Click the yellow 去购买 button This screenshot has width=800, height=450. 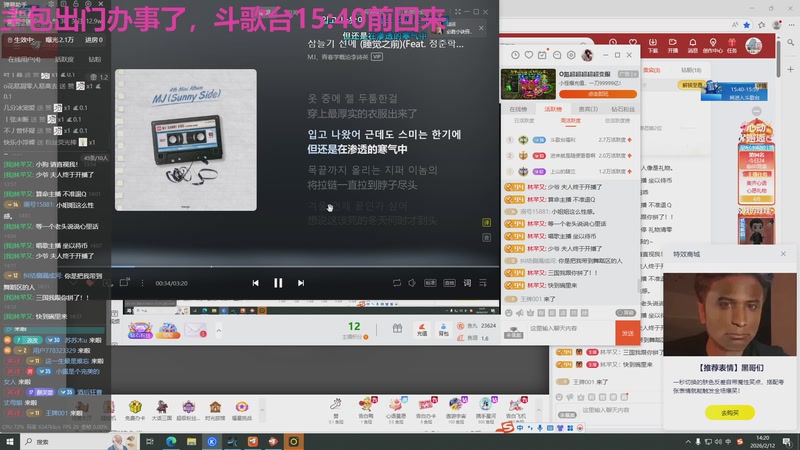[730, 412]
